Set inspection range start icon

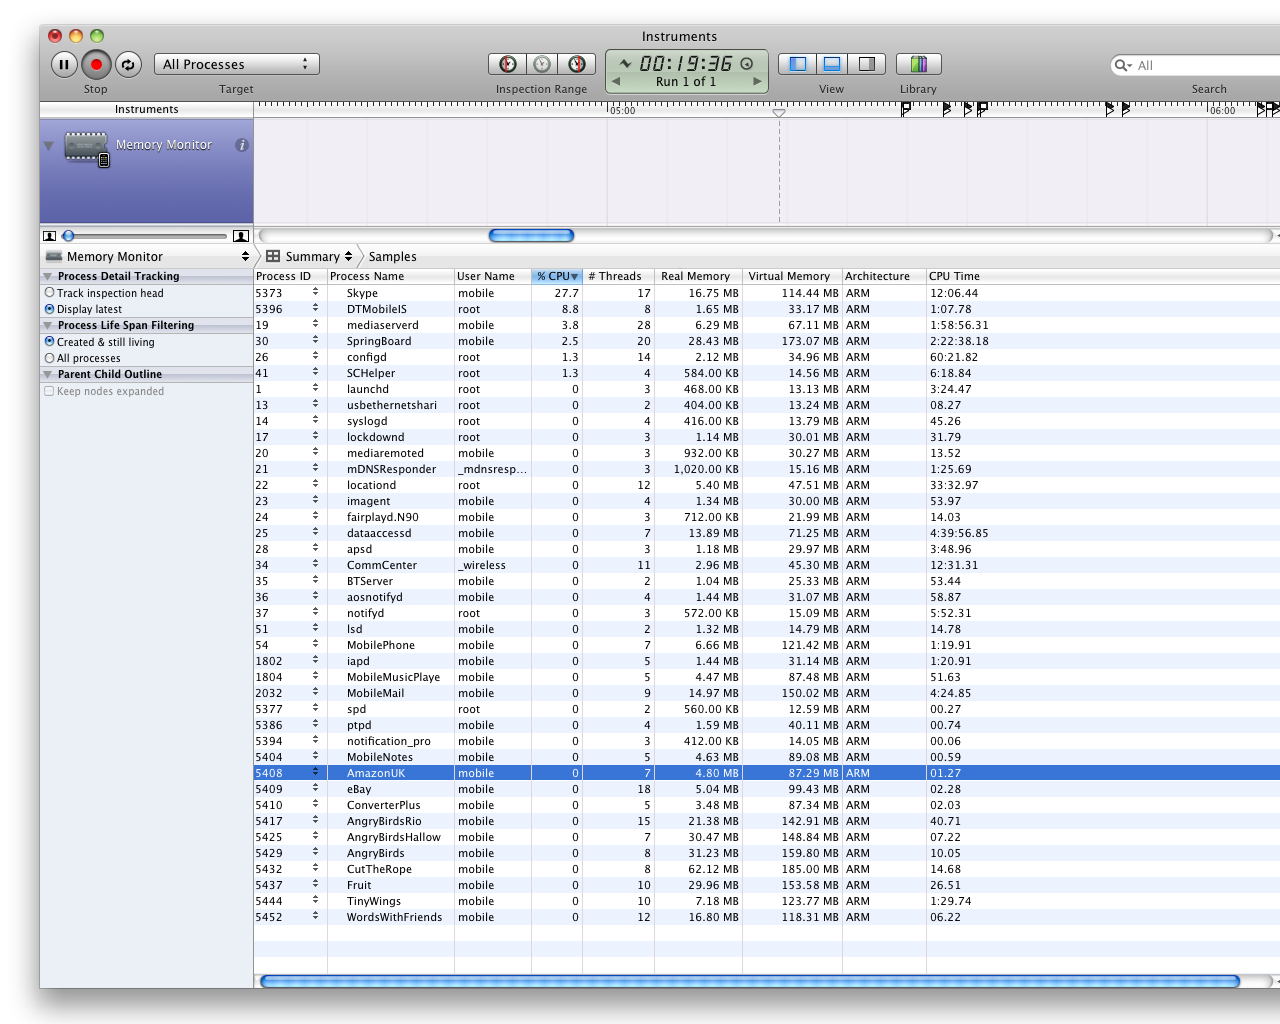(x=508, y=65)
